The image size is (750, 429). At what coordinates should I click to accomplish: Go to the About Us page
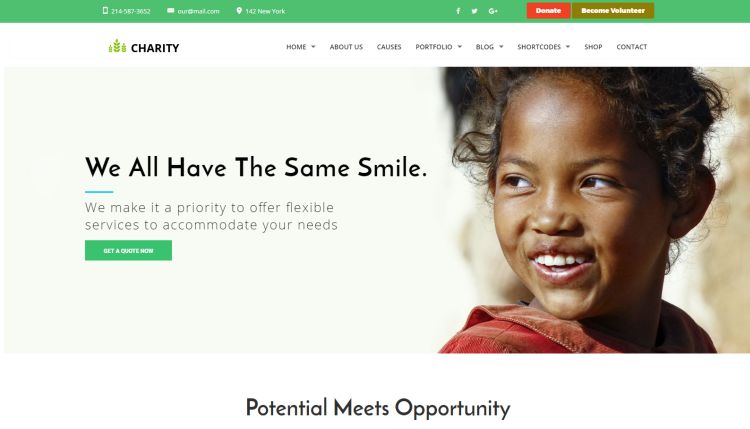[346, 47]
